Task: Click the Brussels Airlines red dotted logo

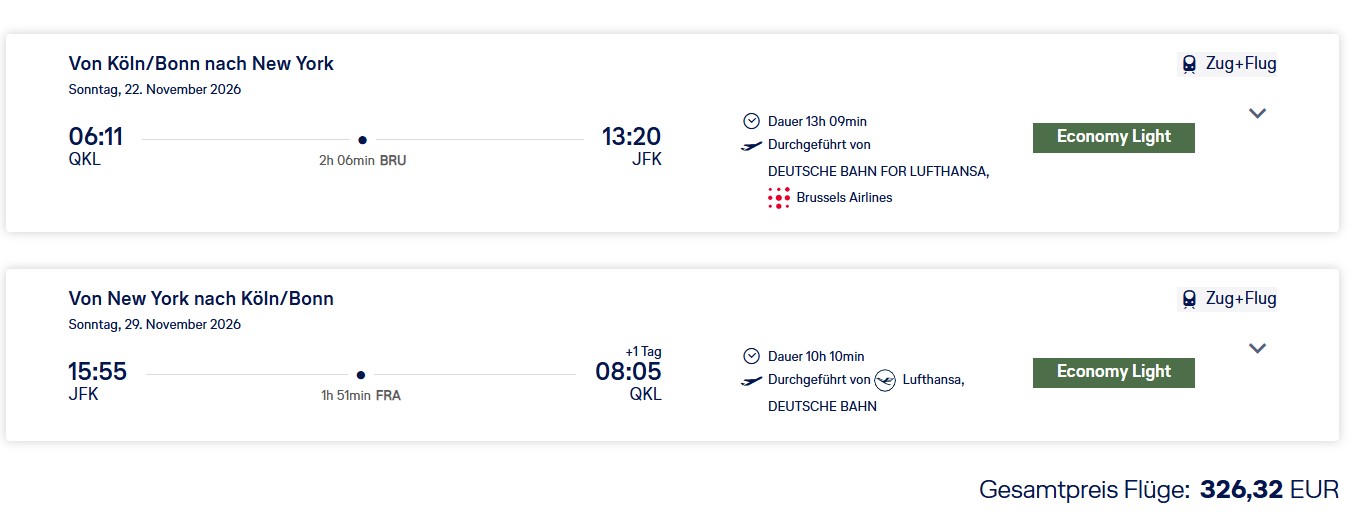Action: 779,198
